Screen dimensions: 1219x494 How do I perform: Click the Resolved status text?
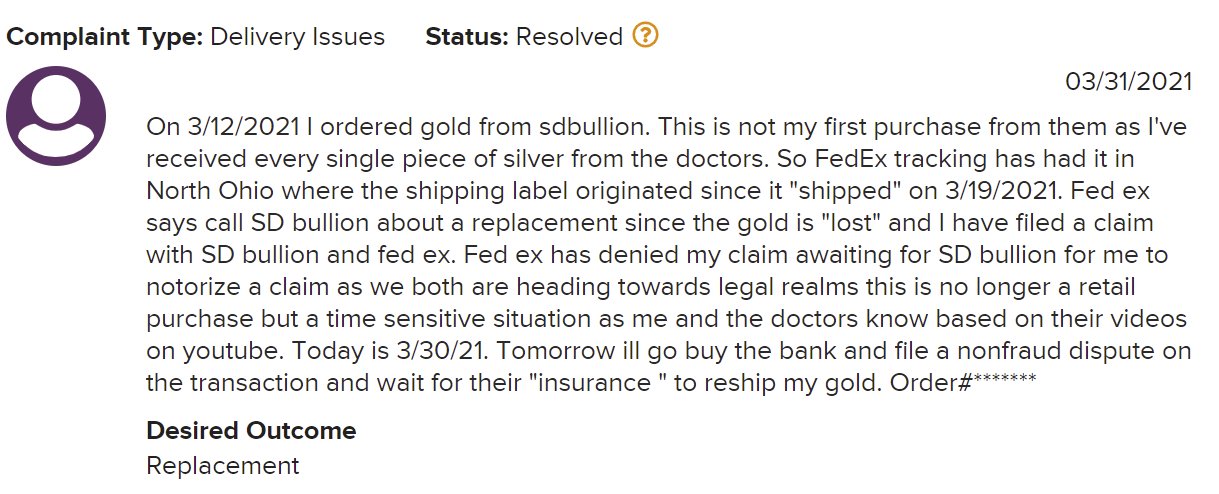point(570,37)
